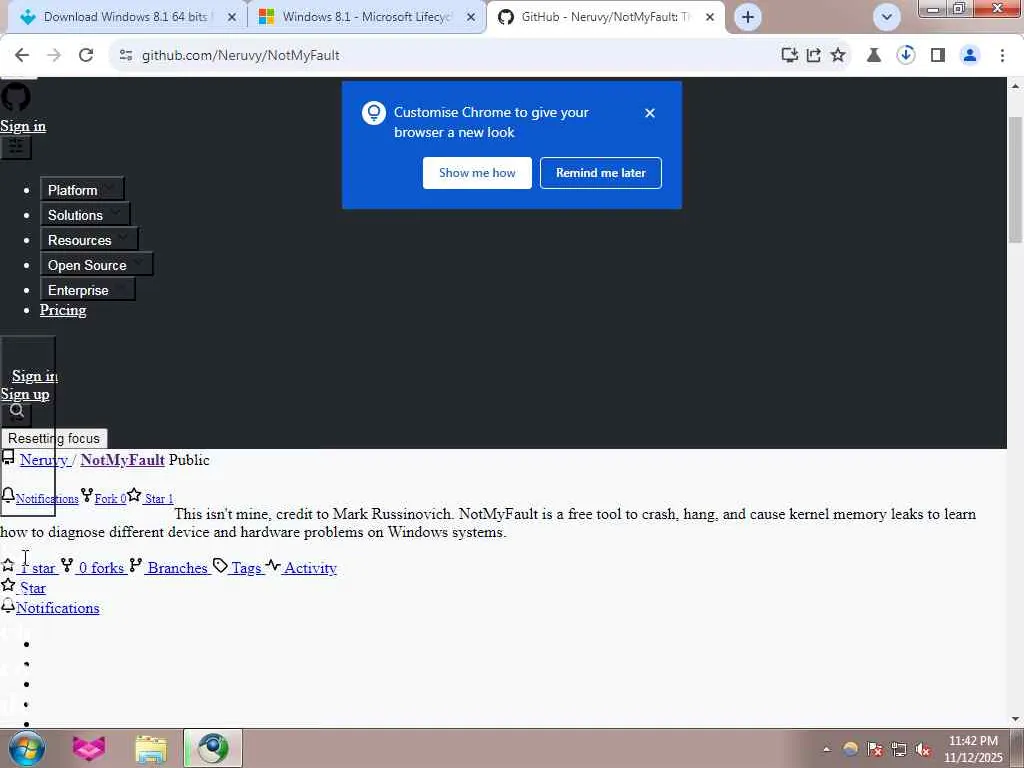The height and width of the screenshot is (768, 1024).
Task: Open a new tab with plus button
Action: click(748, 17)
